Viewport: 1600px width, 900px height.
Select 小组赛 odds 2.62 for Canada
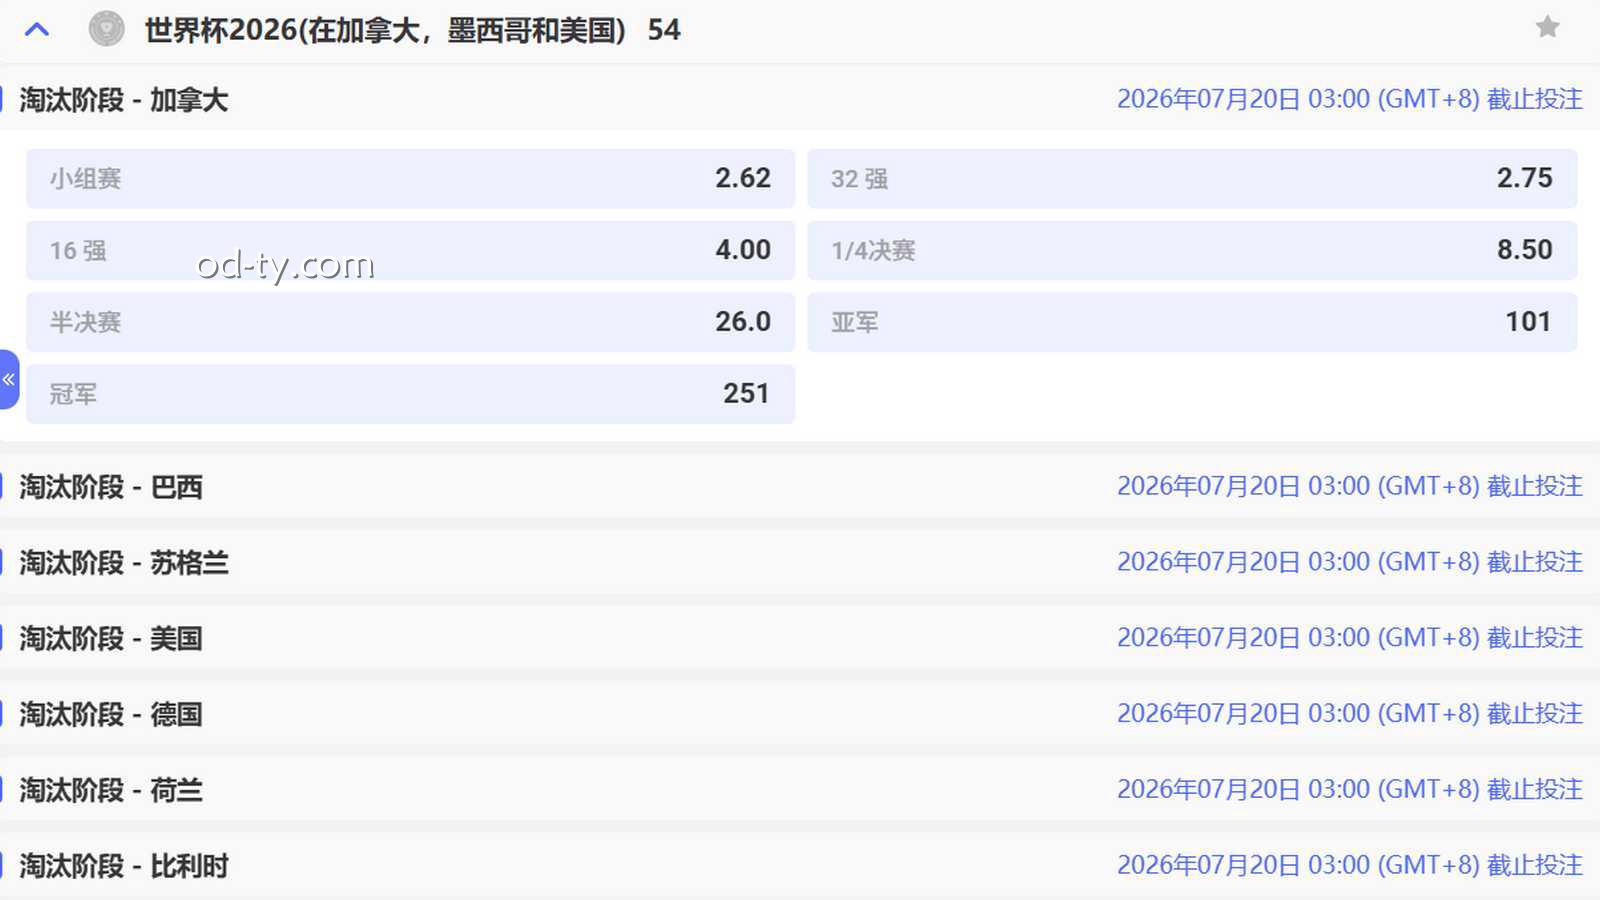(410, 179)
